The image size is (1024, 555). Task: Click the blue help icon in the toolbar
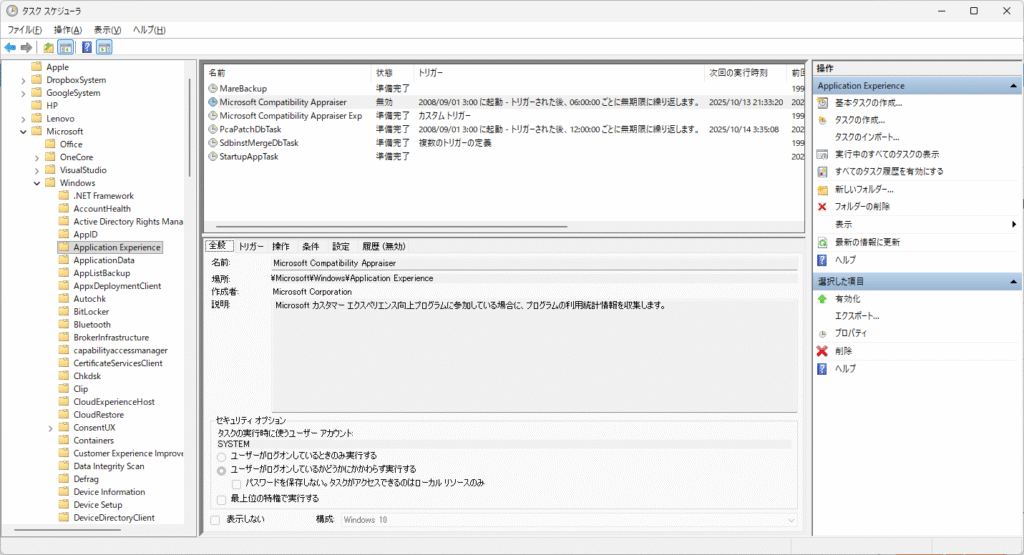click(x=87, y=47)
